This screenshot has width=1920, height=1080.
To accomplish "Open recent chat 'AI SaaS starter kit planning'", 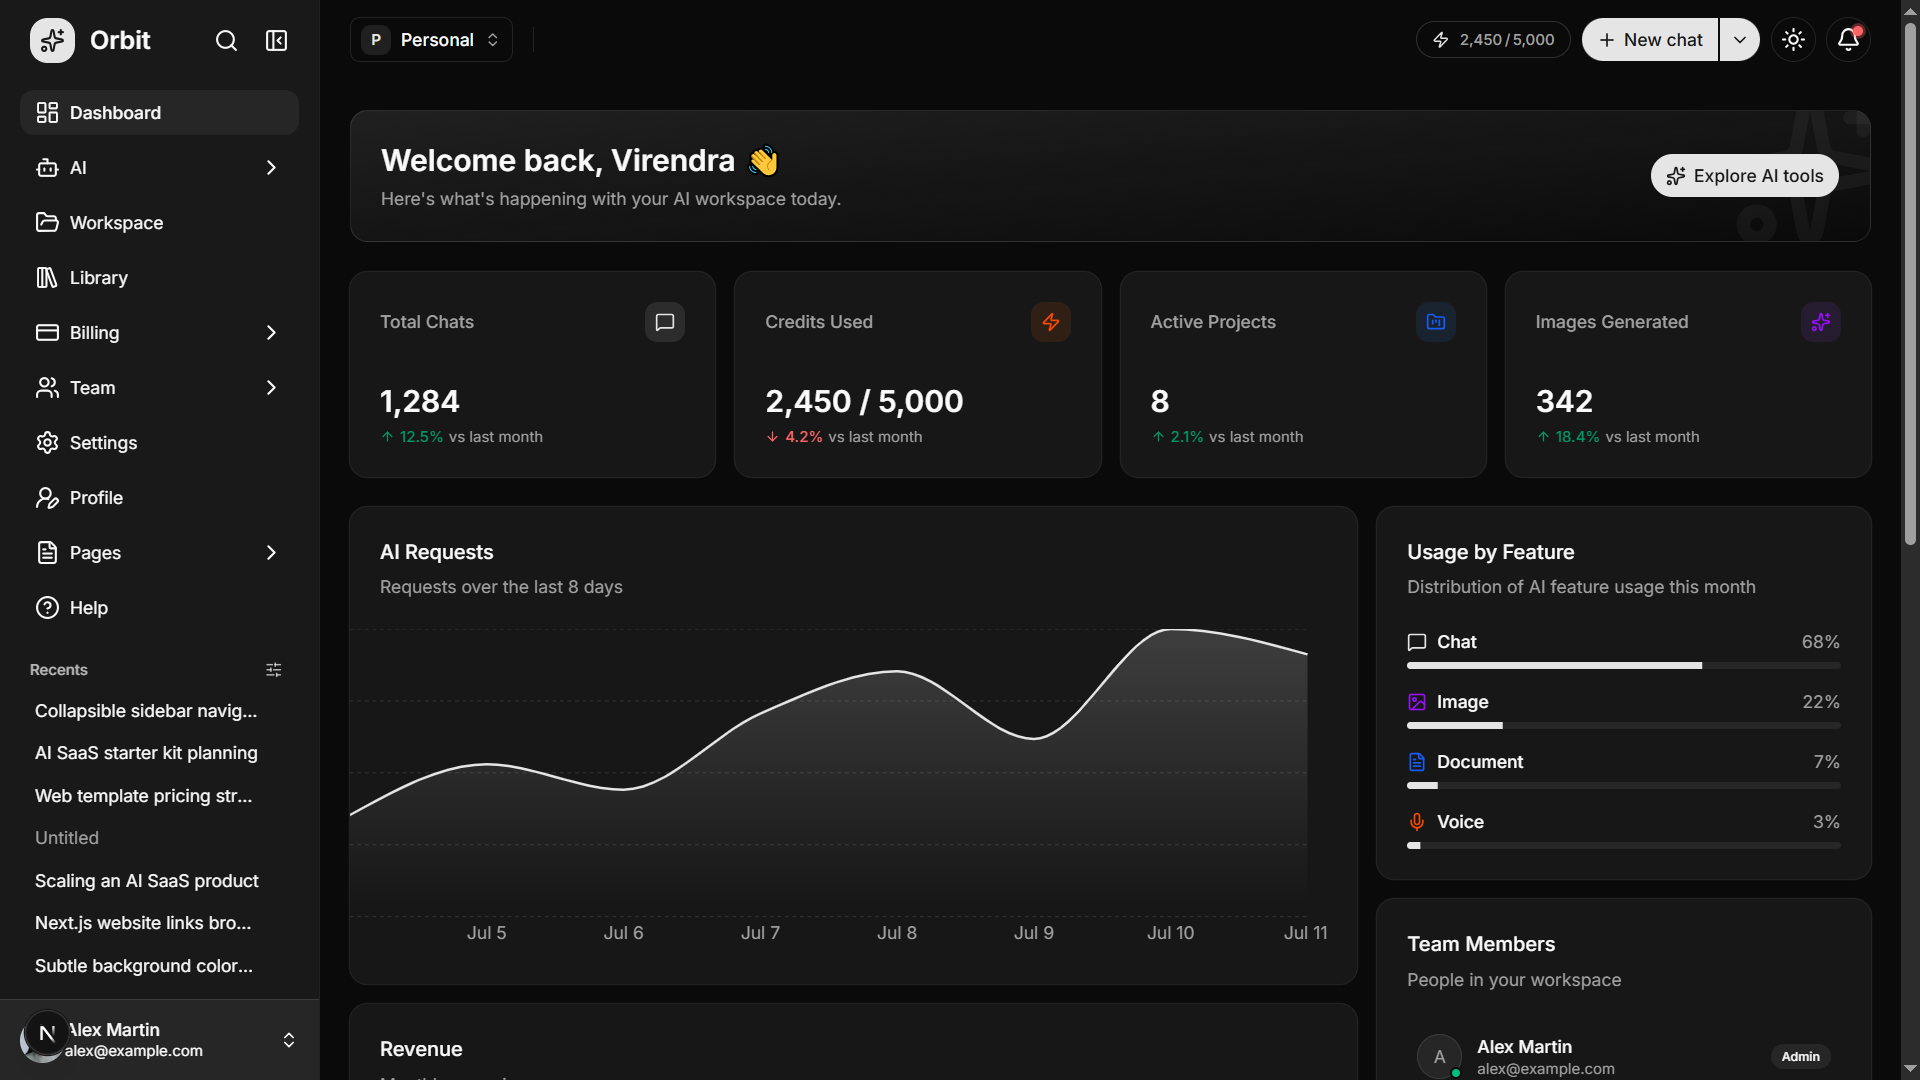I will point(146,753).
